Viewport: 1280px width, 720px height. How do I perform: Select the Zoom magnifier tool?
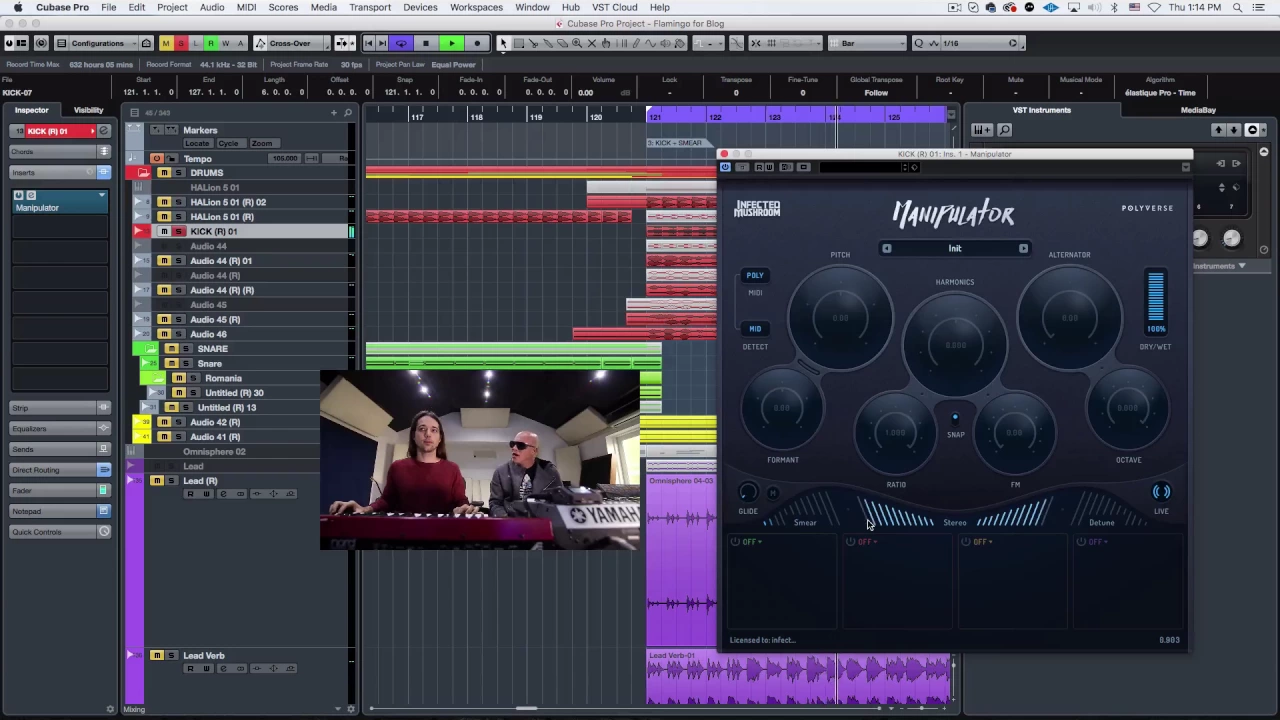[x=577, y=43]
